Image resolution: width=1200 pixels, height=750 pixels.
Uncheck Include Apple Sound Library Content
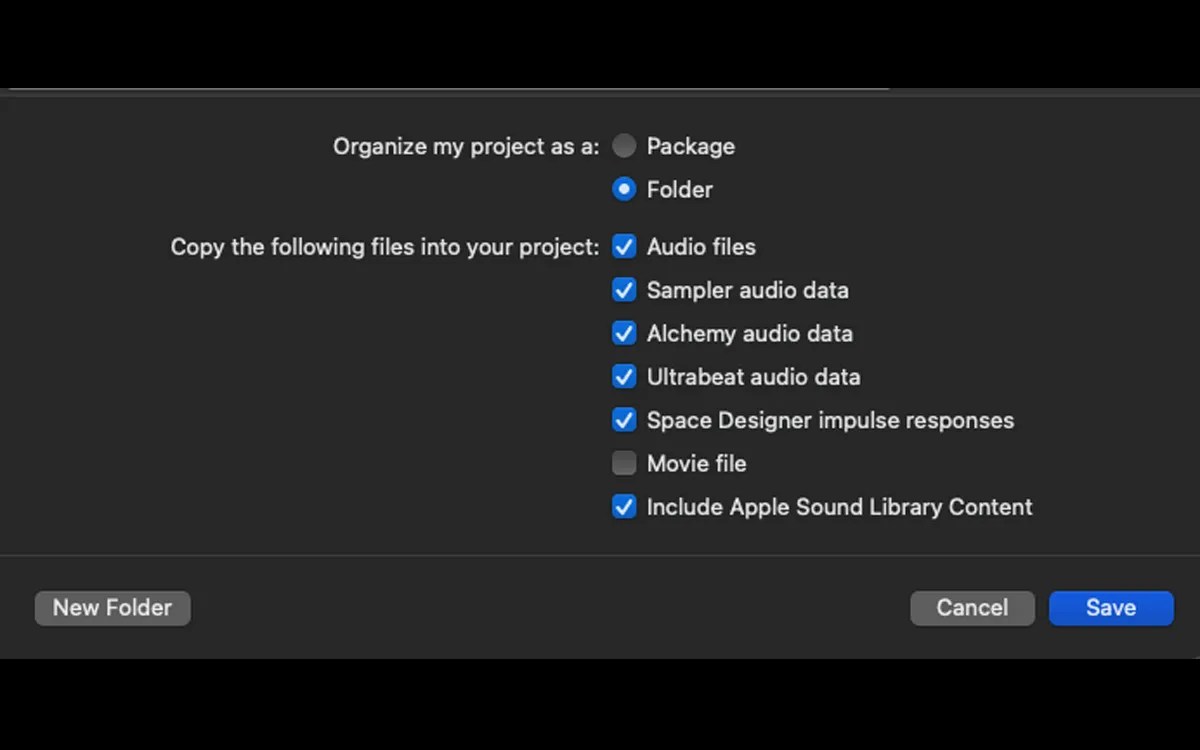pyautogui.click(x=623, y=507)
